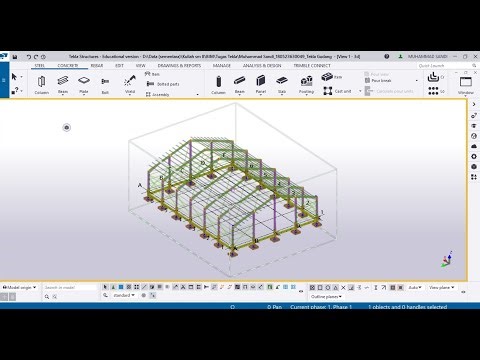480x360 pixels.
Task: Open the TRIMBLE CONNECT tab
Action: click(x=312, y=66)
